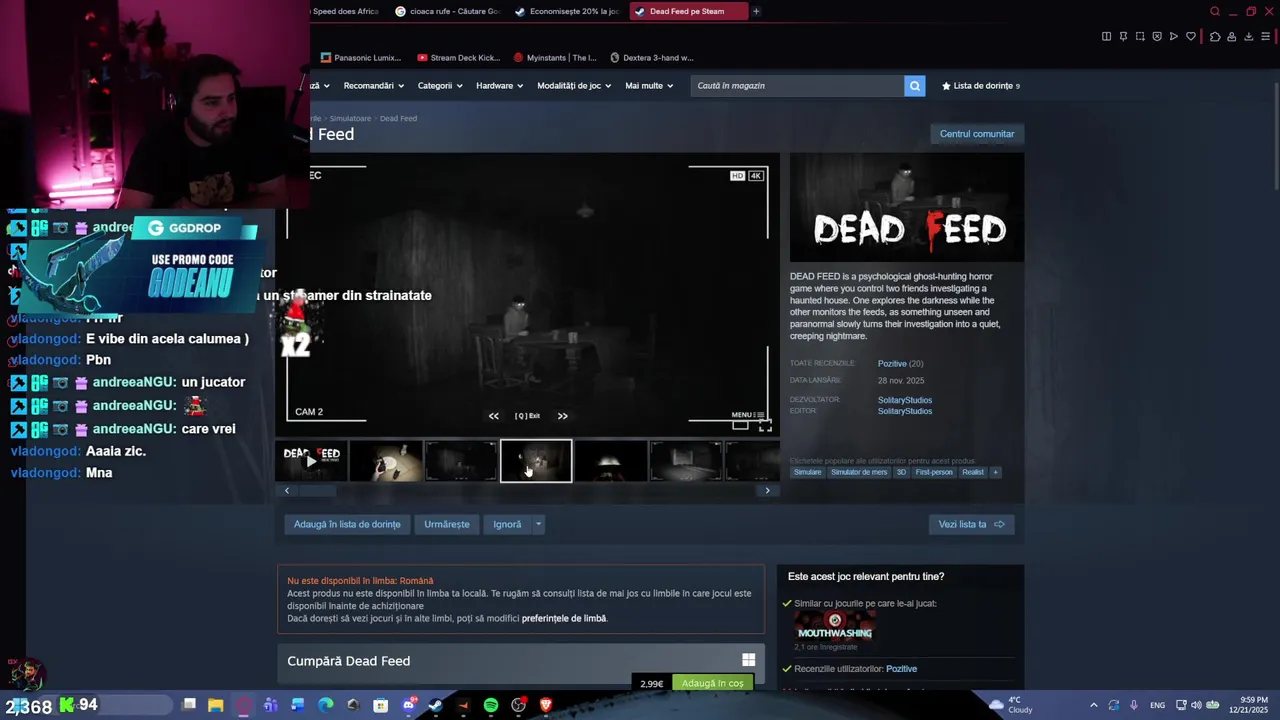
Task: Open the pinboards pin icon in toolbar
Action: click(x=1123, y=37)
